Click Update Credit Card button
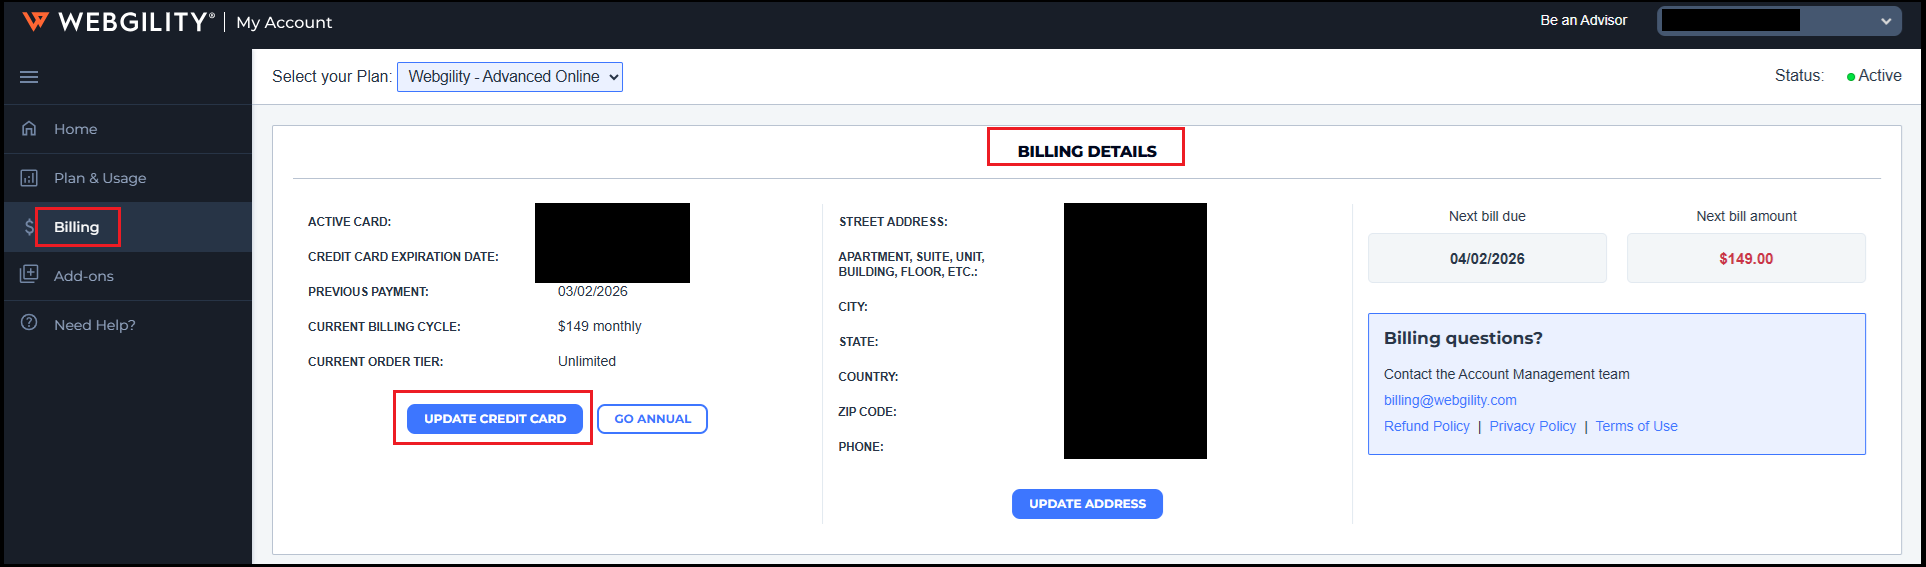 click(x=495, y=419)
